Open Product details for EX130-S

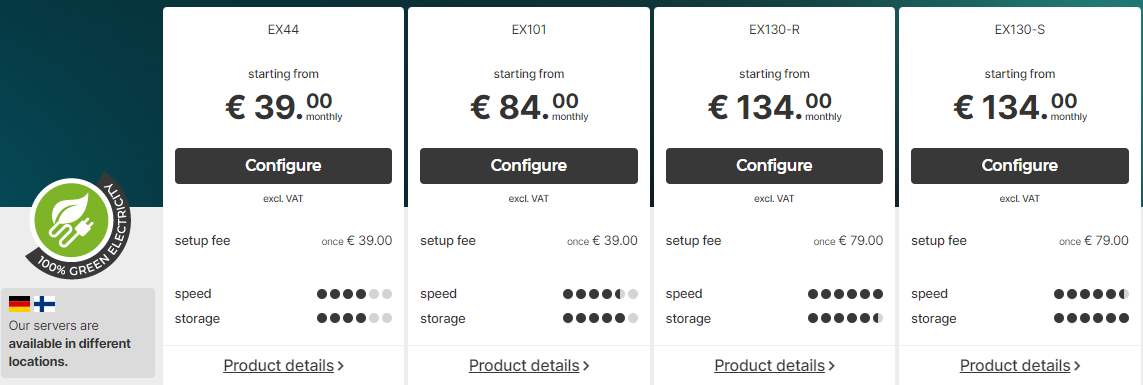pyautogui.click(x=1020, y=365)
